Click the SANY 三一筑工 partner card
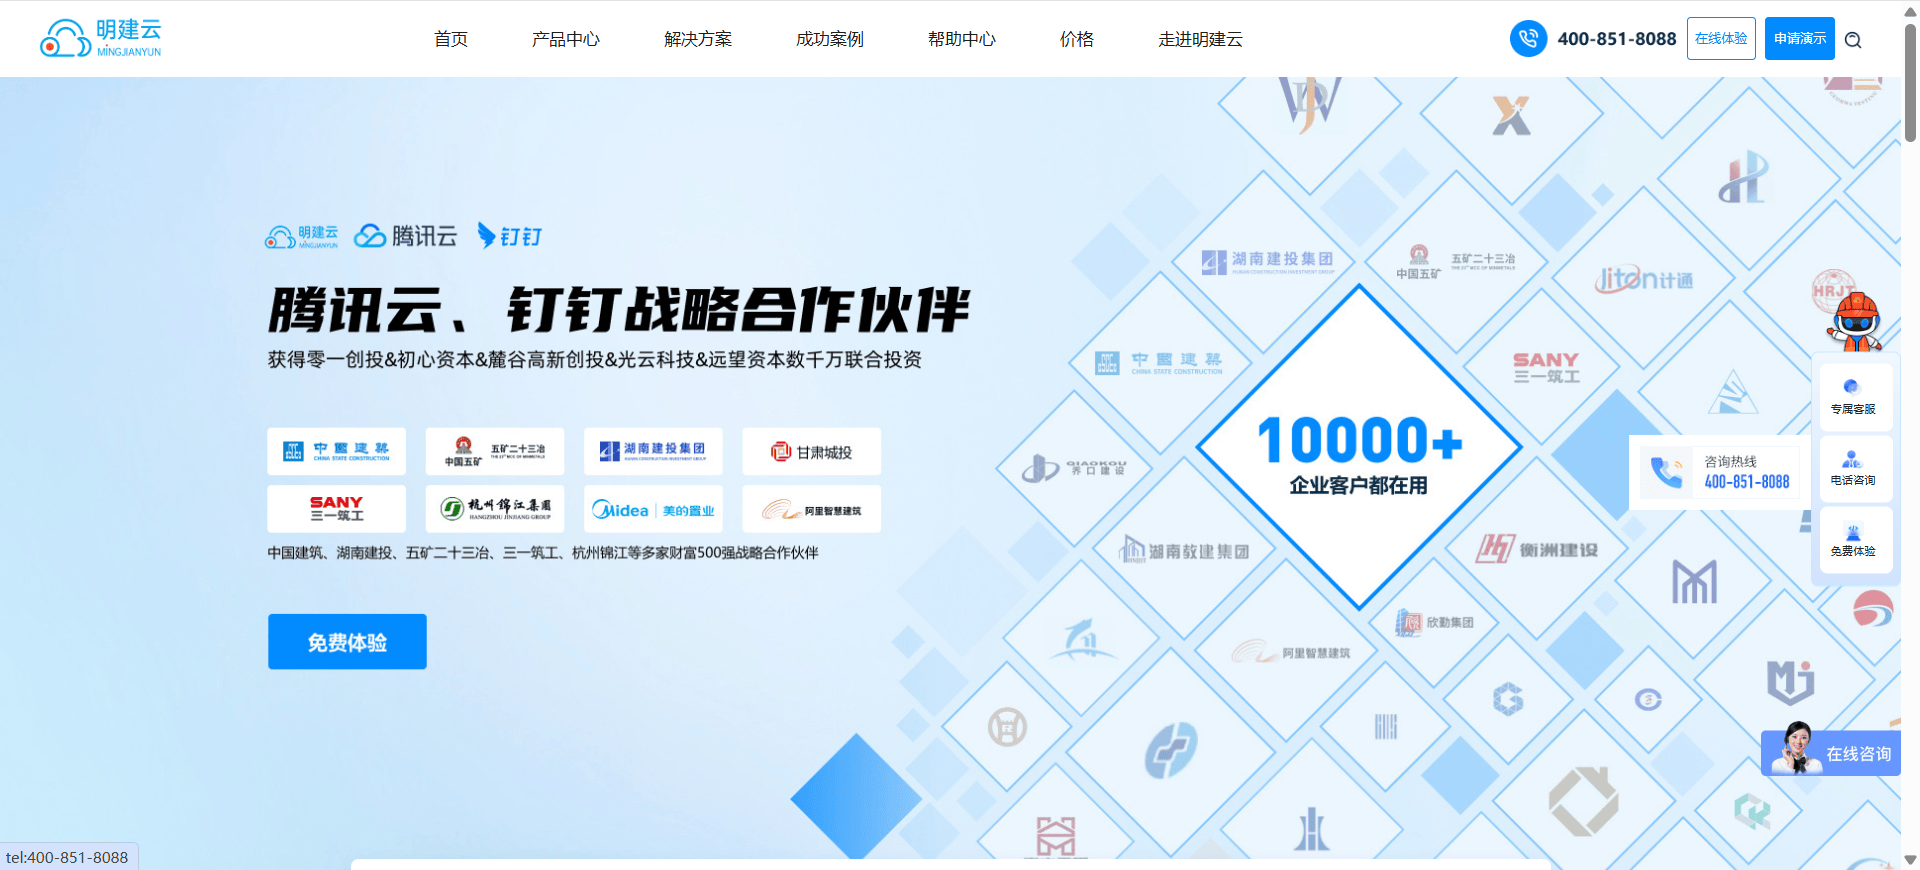 [336, 509]
